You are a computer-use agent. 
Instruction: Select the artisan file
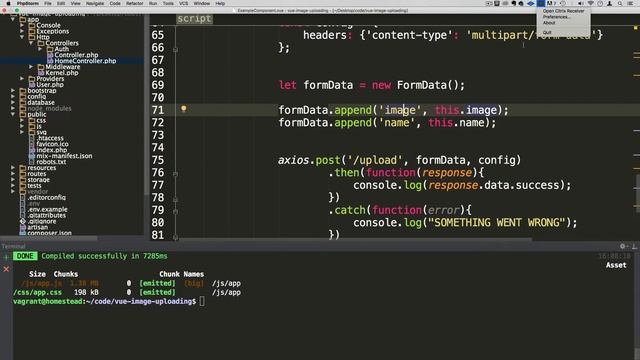tap(38, 227)
